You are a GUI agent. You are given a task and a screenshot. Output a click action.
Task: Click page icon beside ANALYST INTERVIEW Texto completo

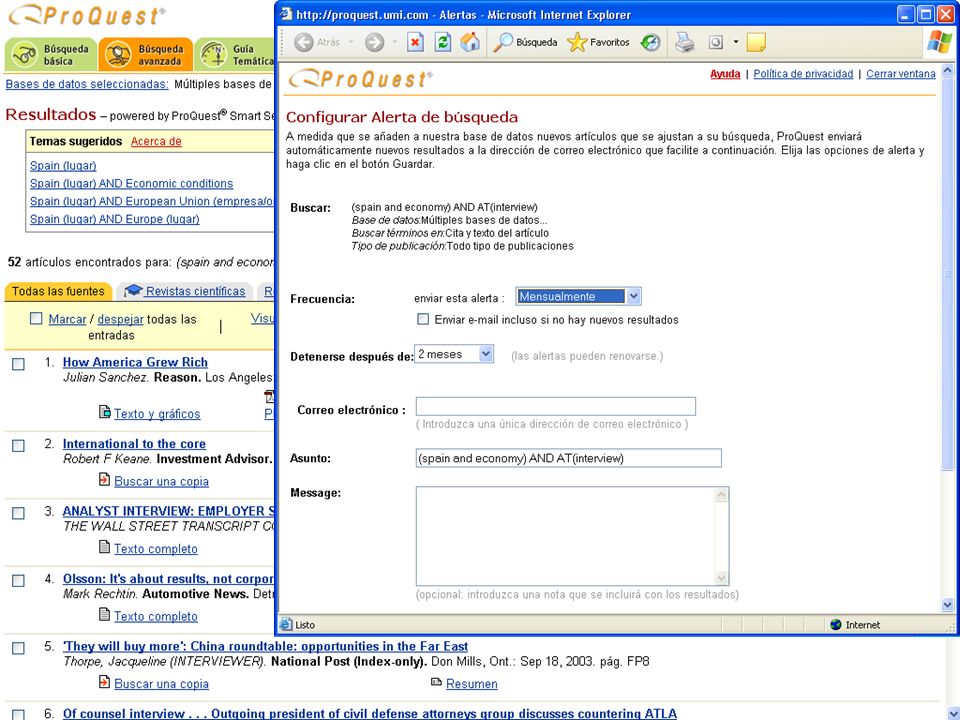pos(105,547)
